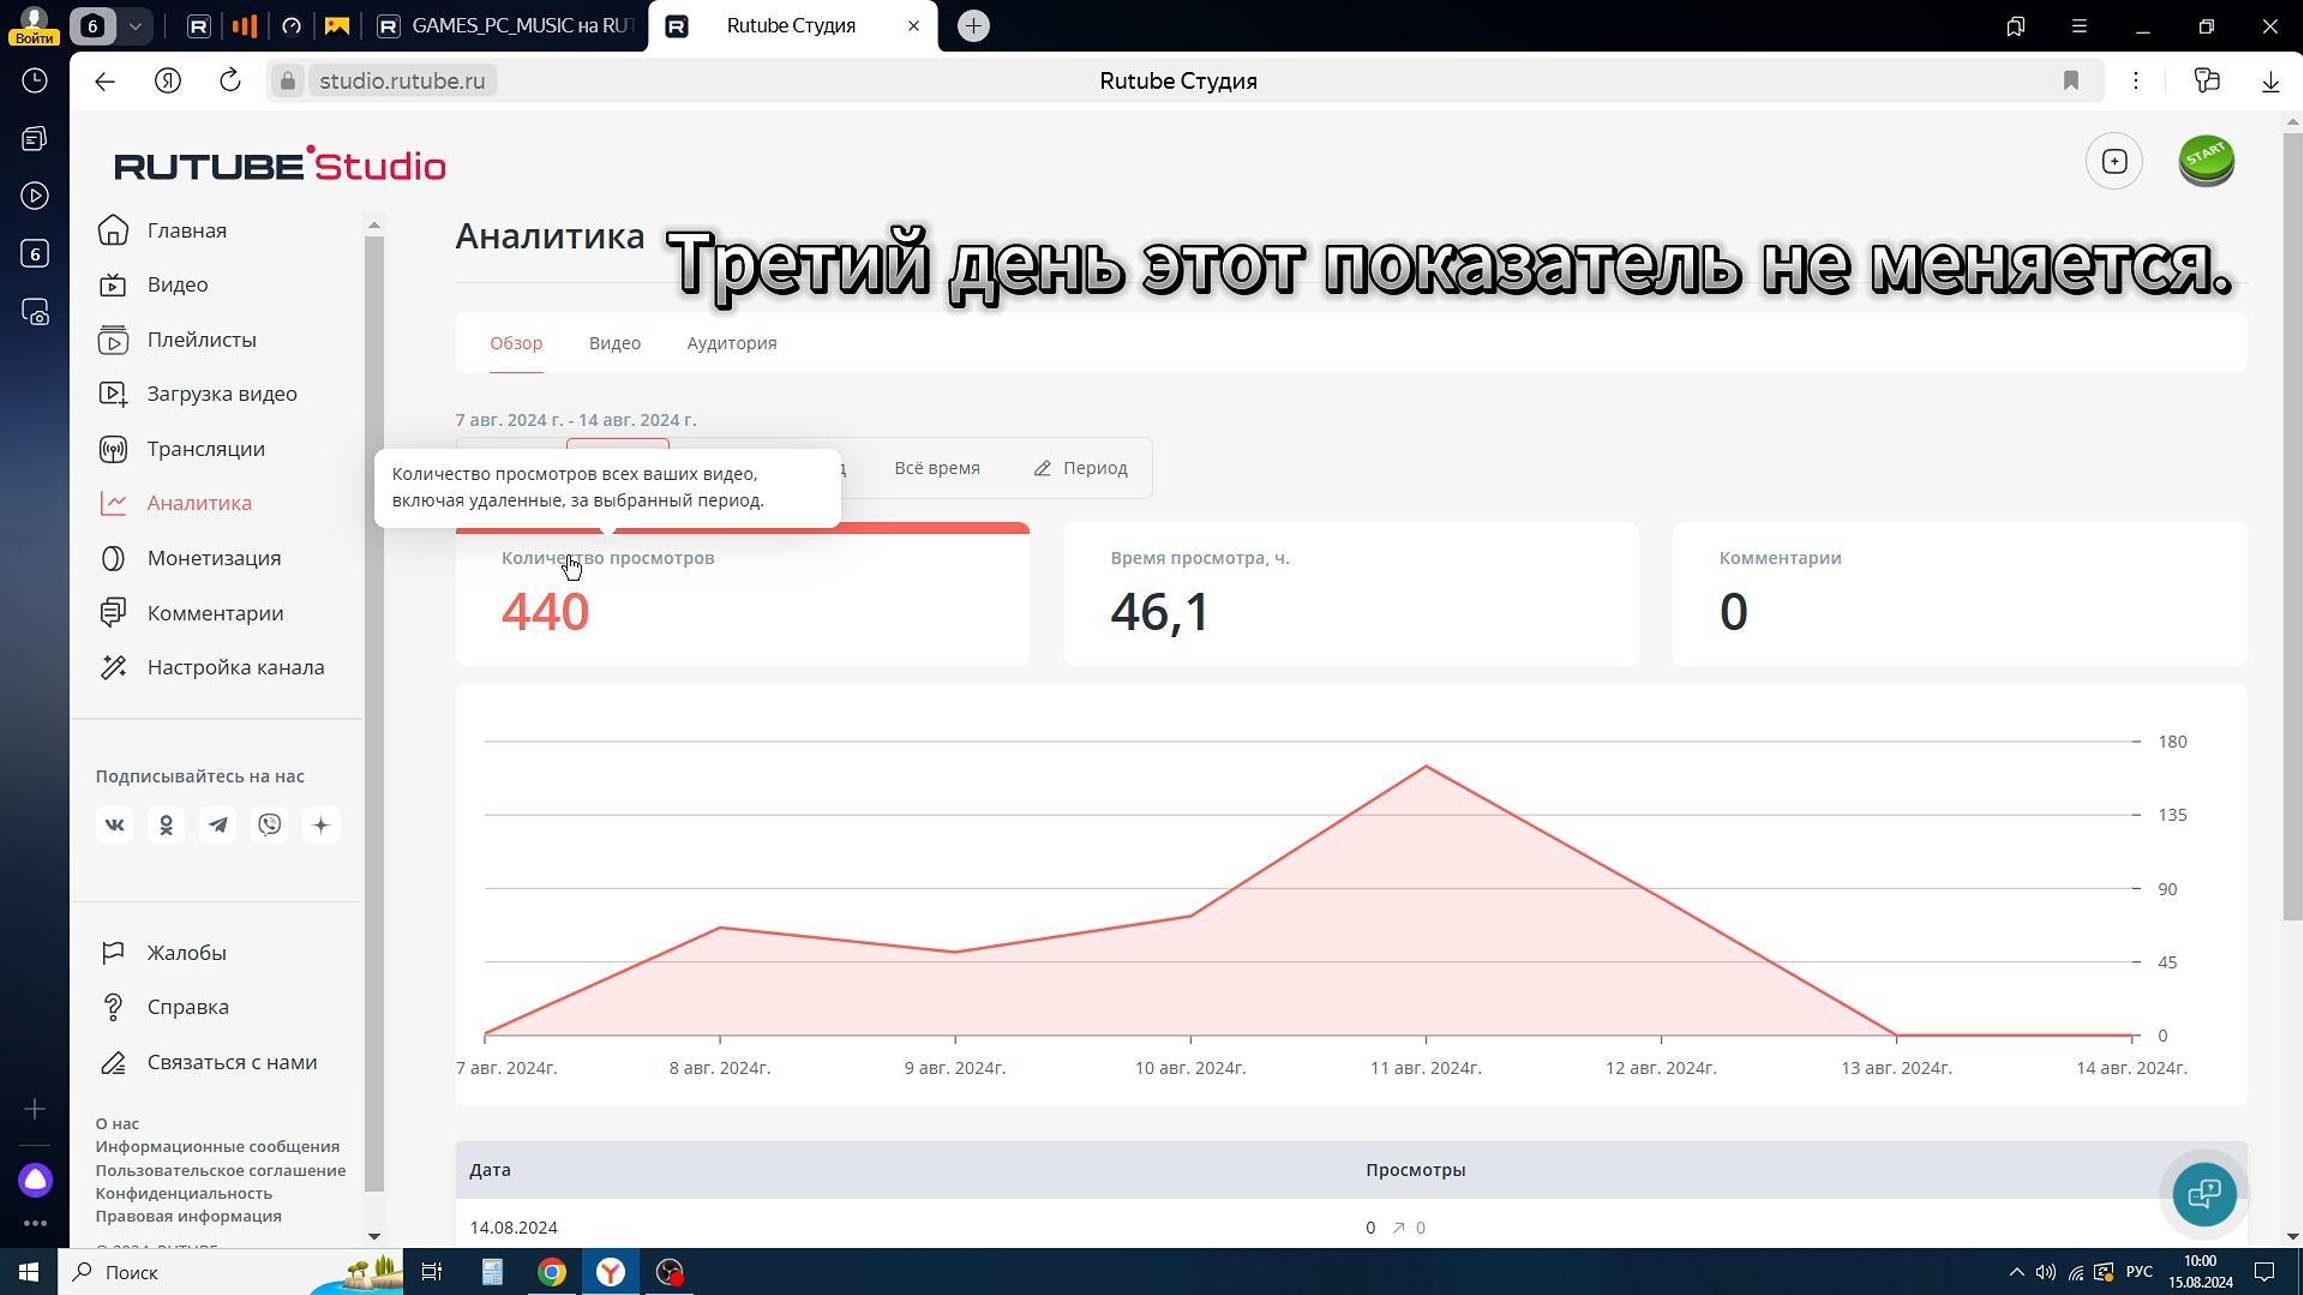2303x1295 pixels.
Task: Switch to the Обзор tab
Action: pyautogui.click(x=516, y=343)
